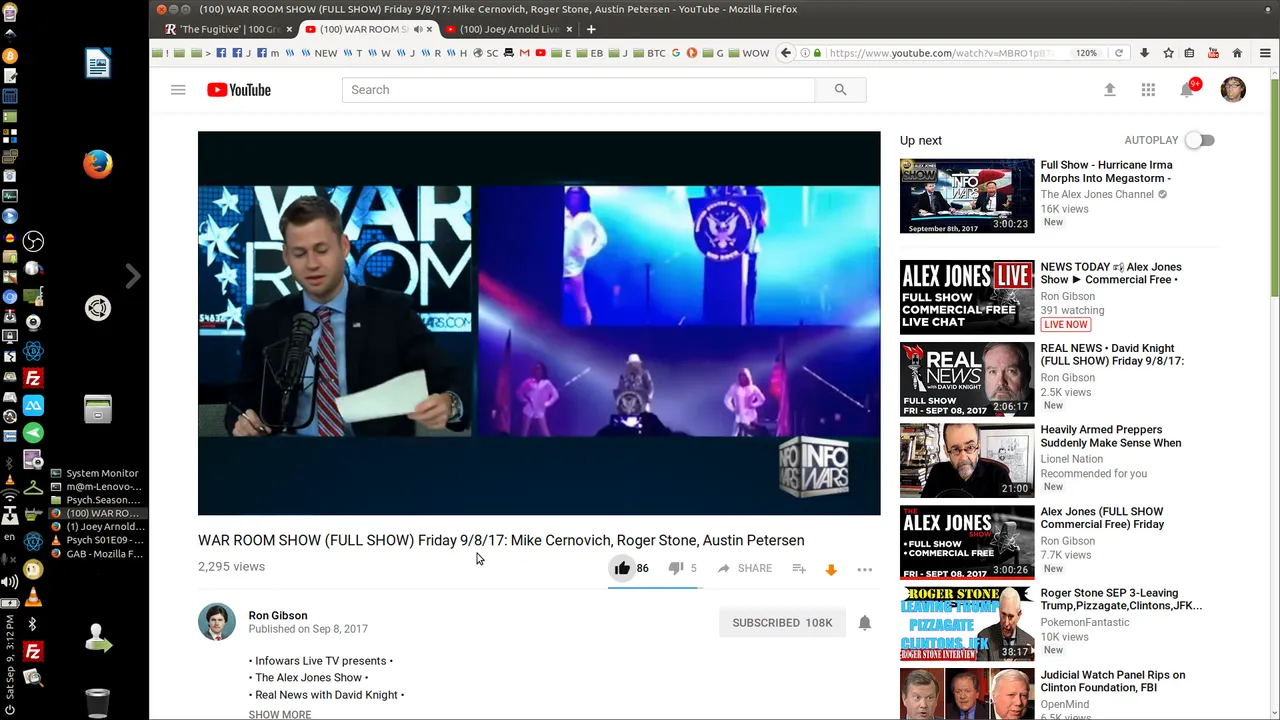Viewport: 1280px width, 720px height.
Task: Click the subscription notification bell for Ron Gibson
Action: point(865,622)
